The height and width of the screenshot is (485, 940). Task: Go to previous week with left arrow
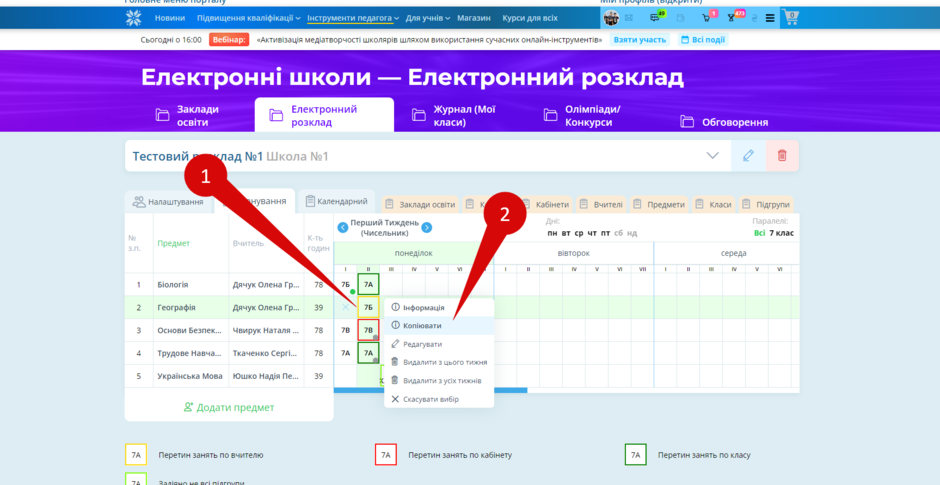coord(342,227)
